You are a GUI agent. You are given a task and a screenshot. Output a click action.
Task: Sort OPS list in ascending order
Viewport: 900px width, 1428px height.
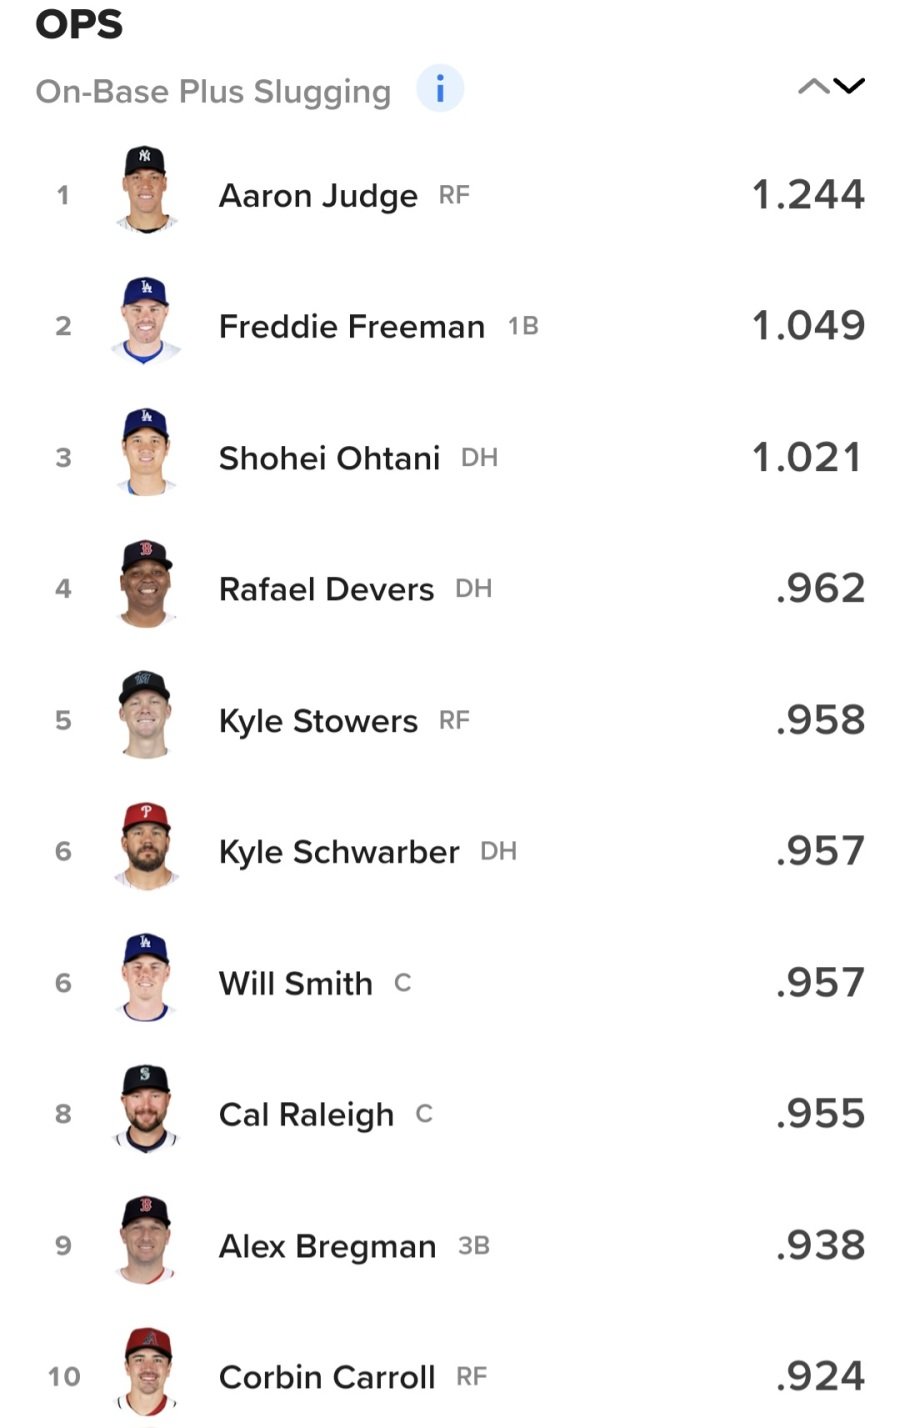813,87
